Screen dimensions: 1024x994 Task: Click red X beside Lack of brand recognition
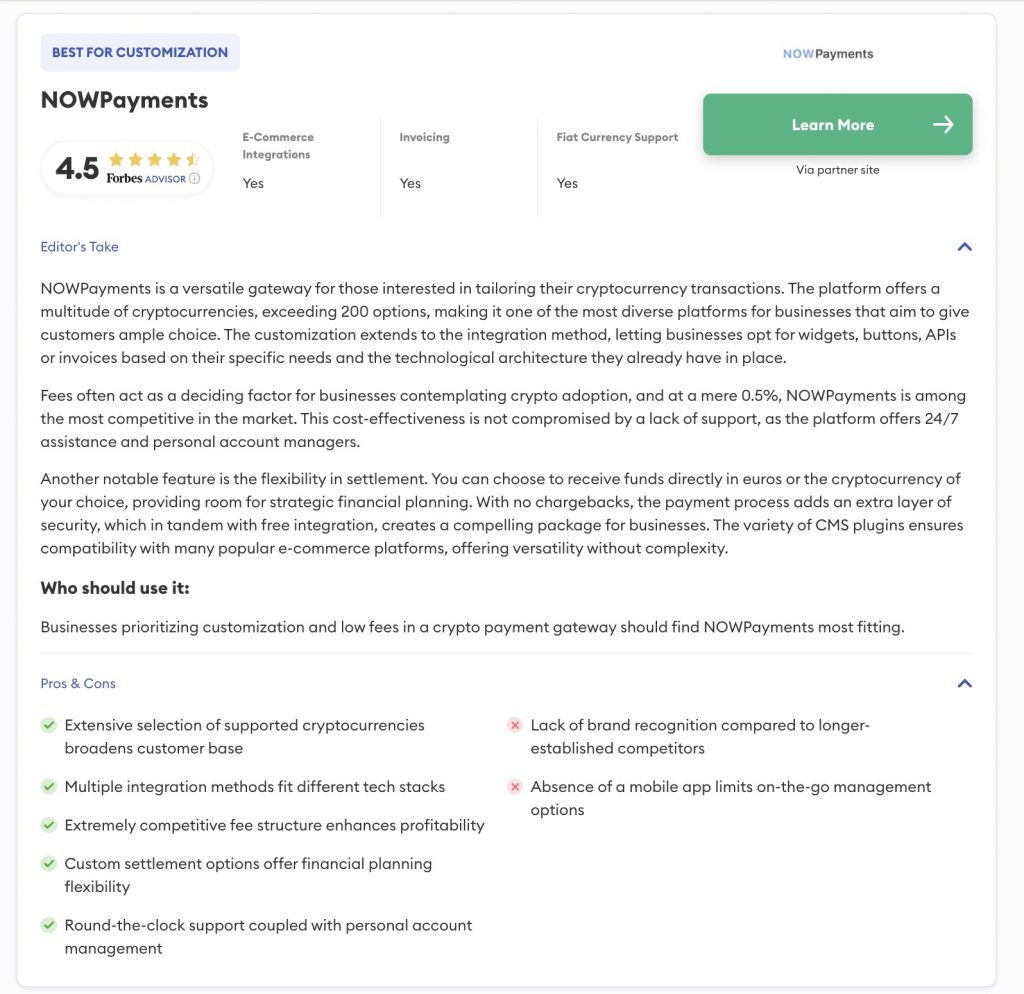tap(515, 725)
